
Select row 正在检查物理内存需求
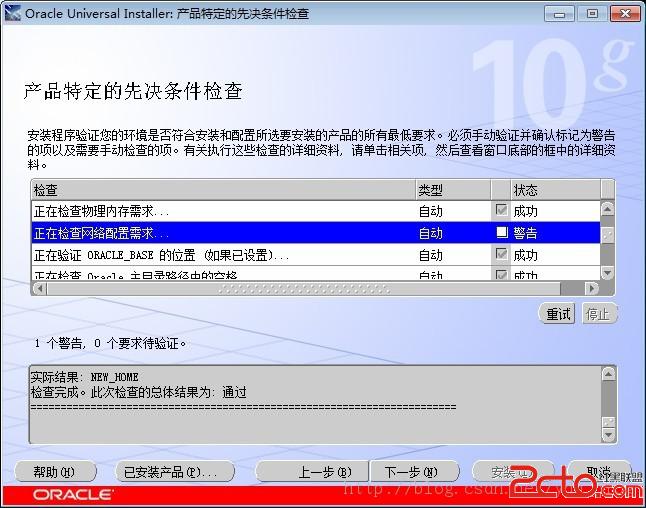point(316,211)
